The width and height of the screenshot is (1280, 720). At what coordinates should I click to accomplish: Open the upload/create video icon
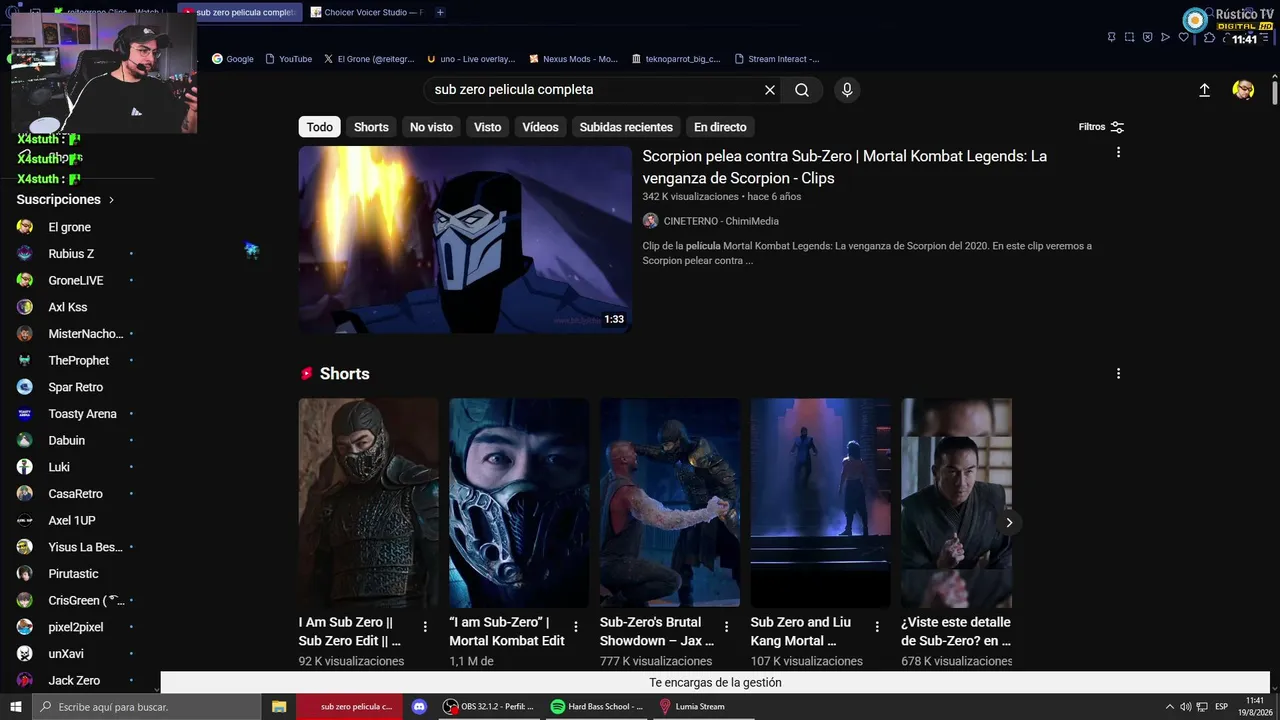[1204, 90]
